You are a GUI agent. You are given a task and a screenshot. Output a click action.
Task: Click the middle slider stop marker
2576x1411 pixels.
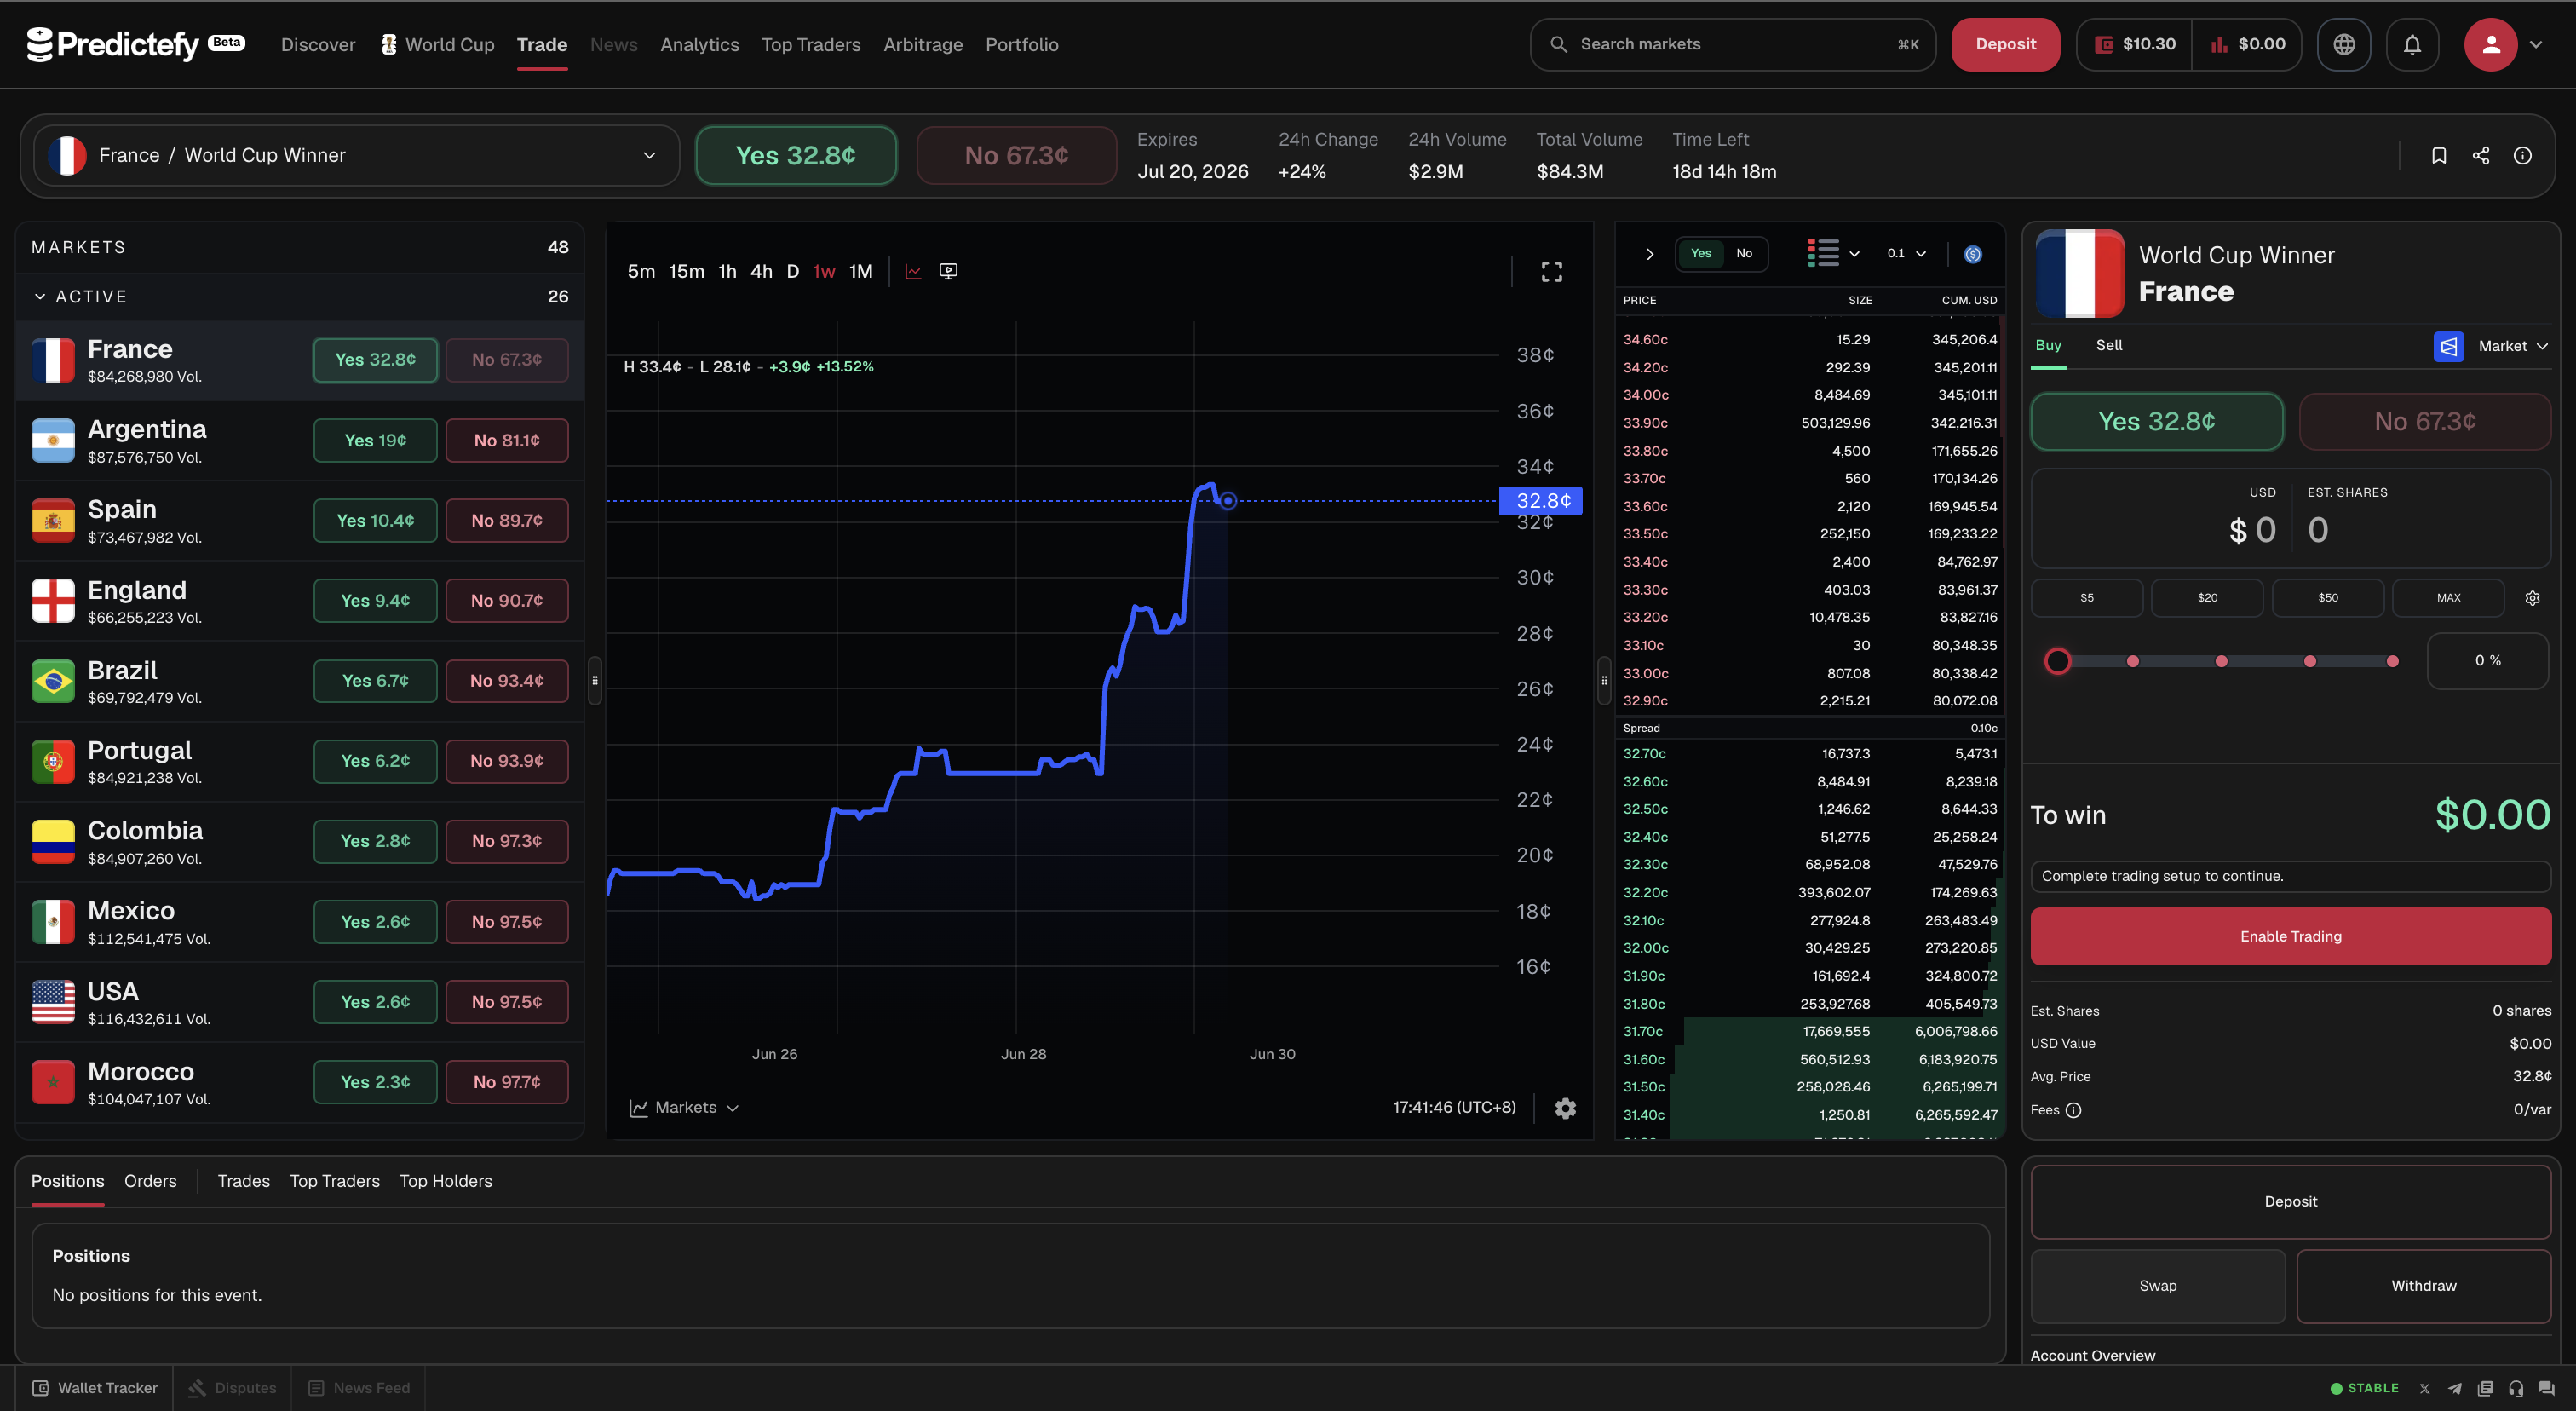(x=2221, y=661)
